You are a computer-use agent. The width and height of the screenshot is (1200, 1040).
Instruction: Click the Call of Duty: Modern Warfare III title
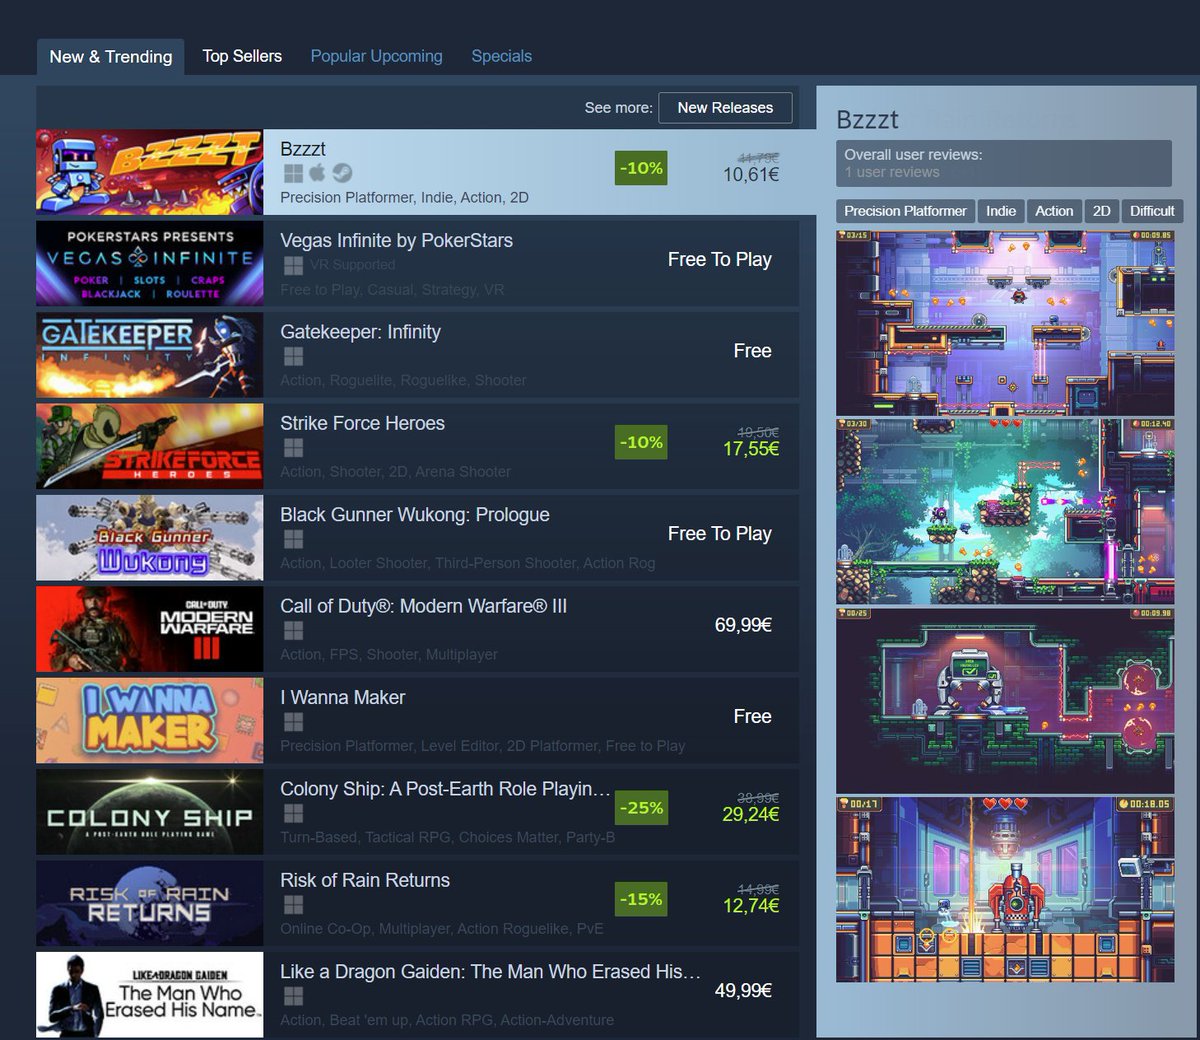point(423,606)
